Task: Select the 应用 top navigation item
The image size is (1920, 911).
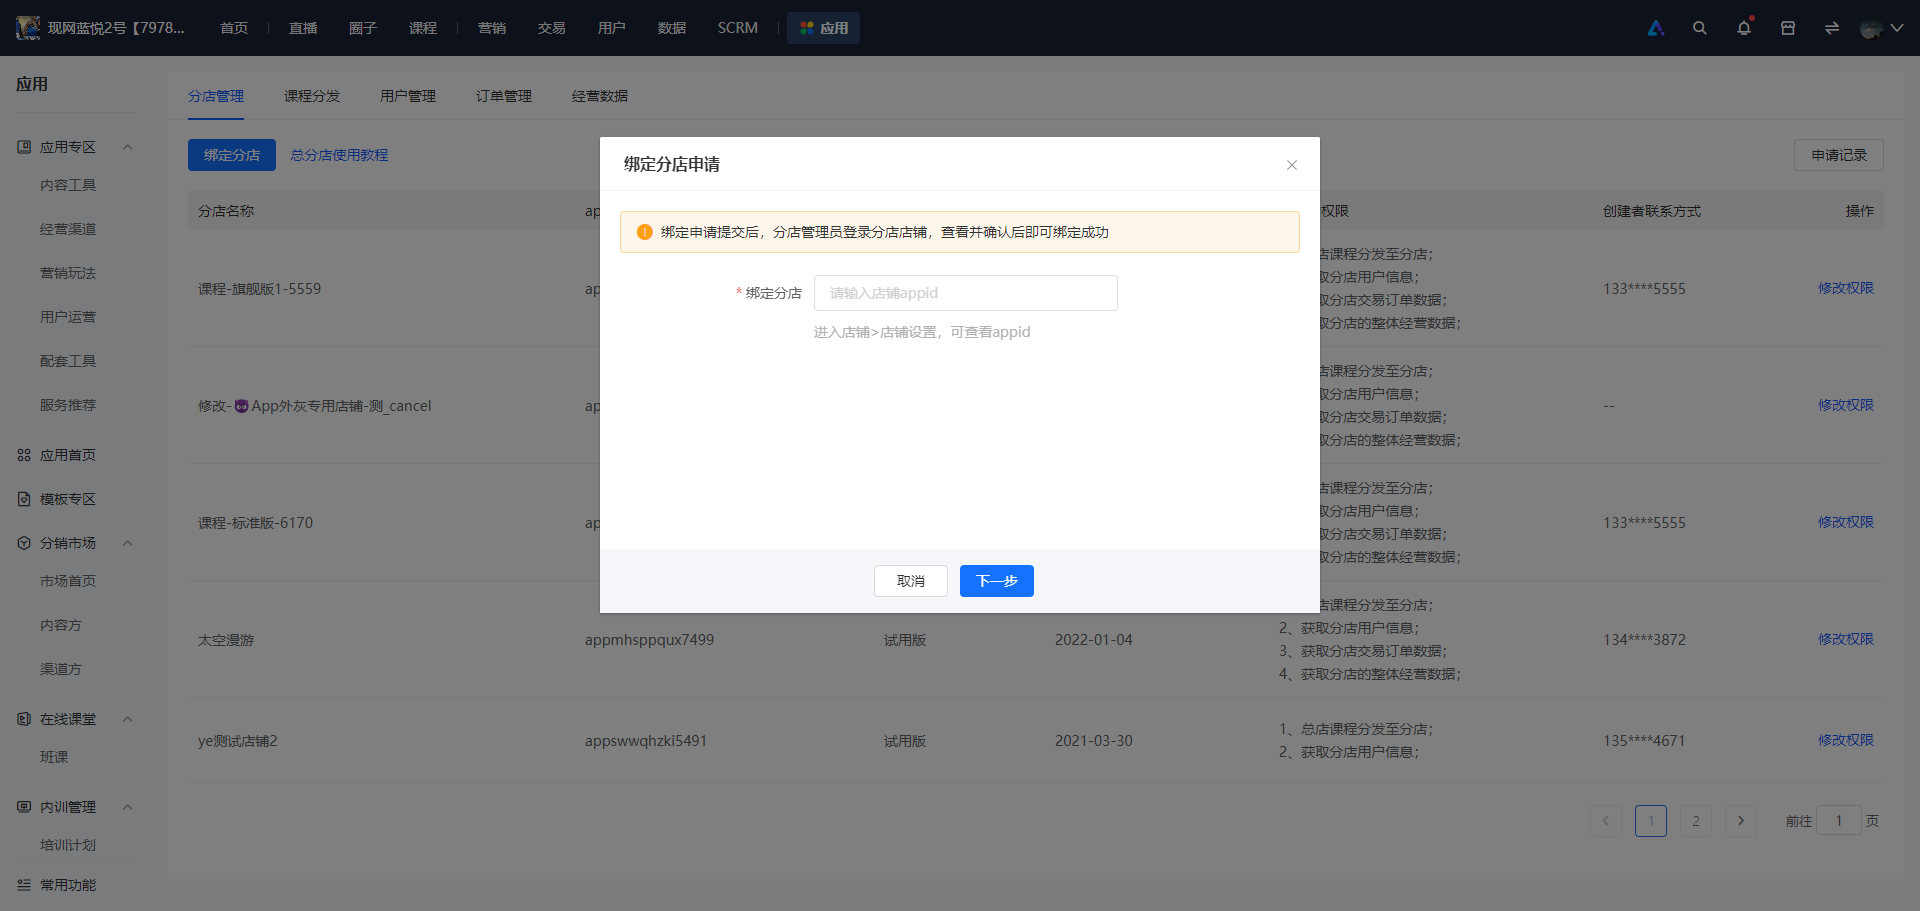Action: pyautogui.click(x=824, y=28)
